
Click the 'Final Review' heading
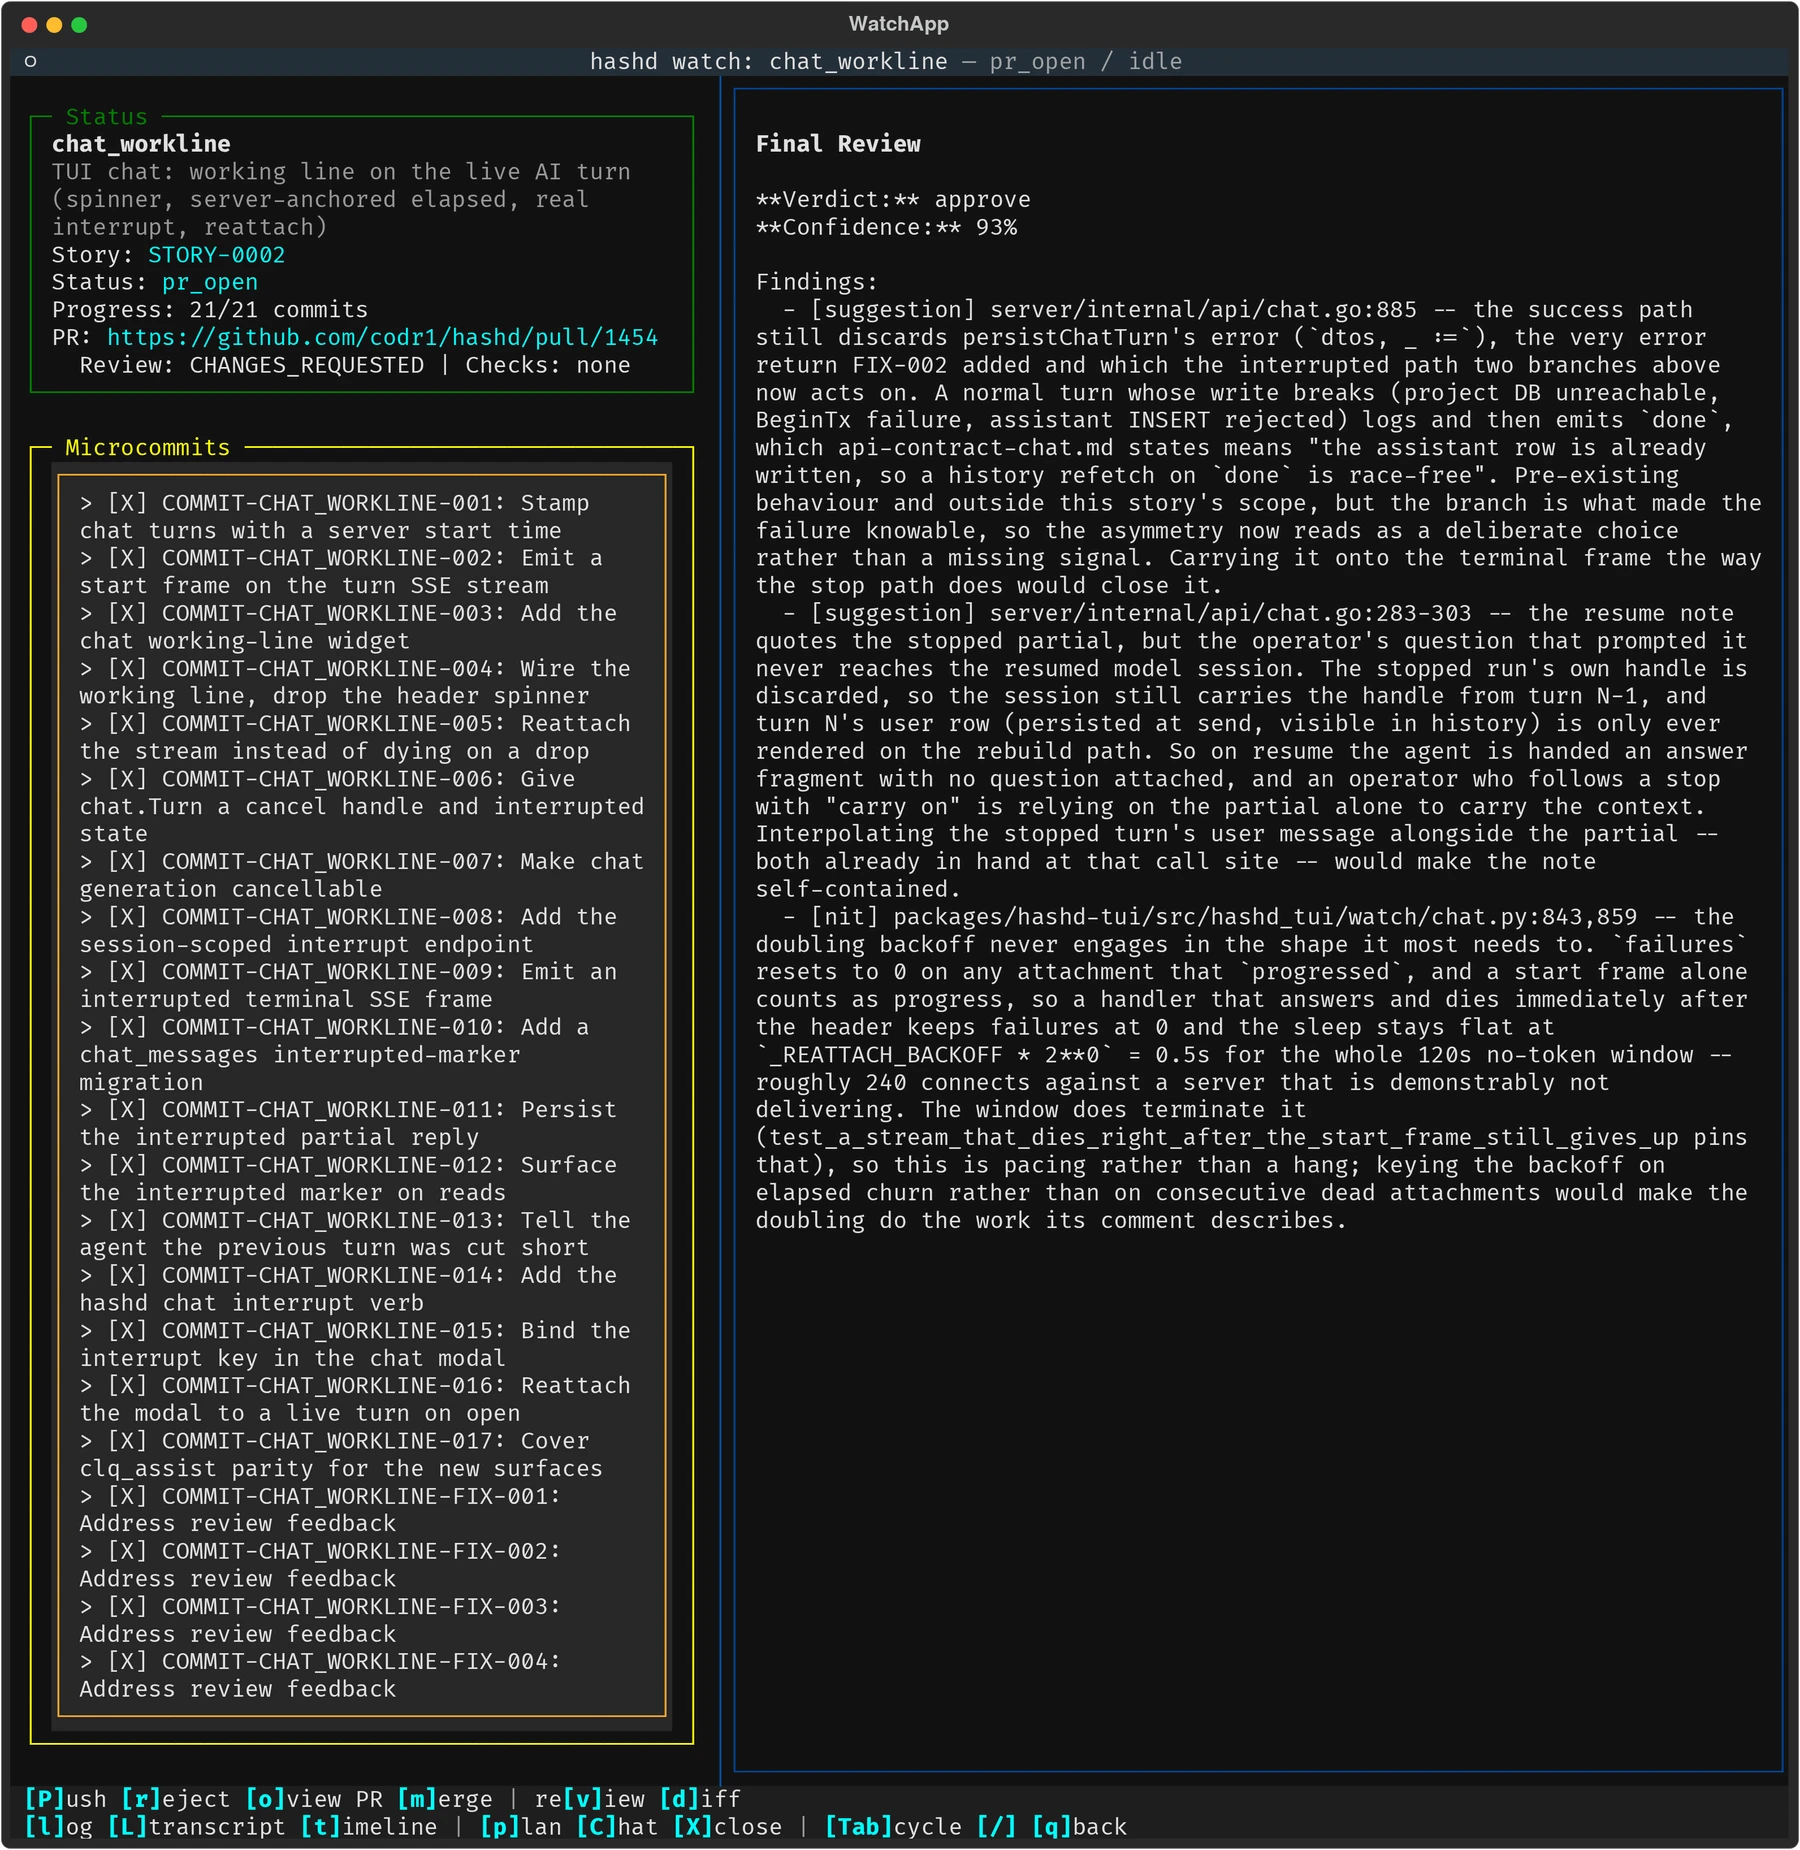(838, 144)
